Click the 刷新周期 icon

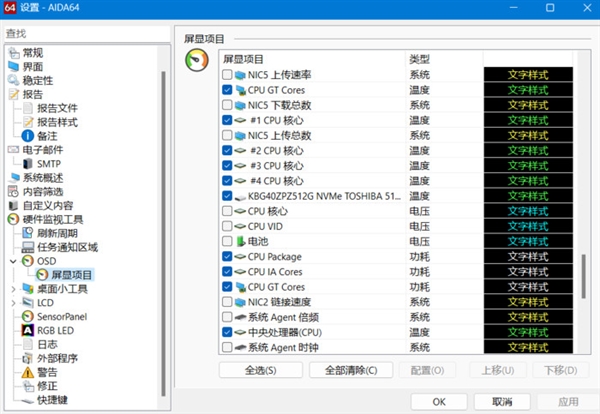[x=28, y=233]
